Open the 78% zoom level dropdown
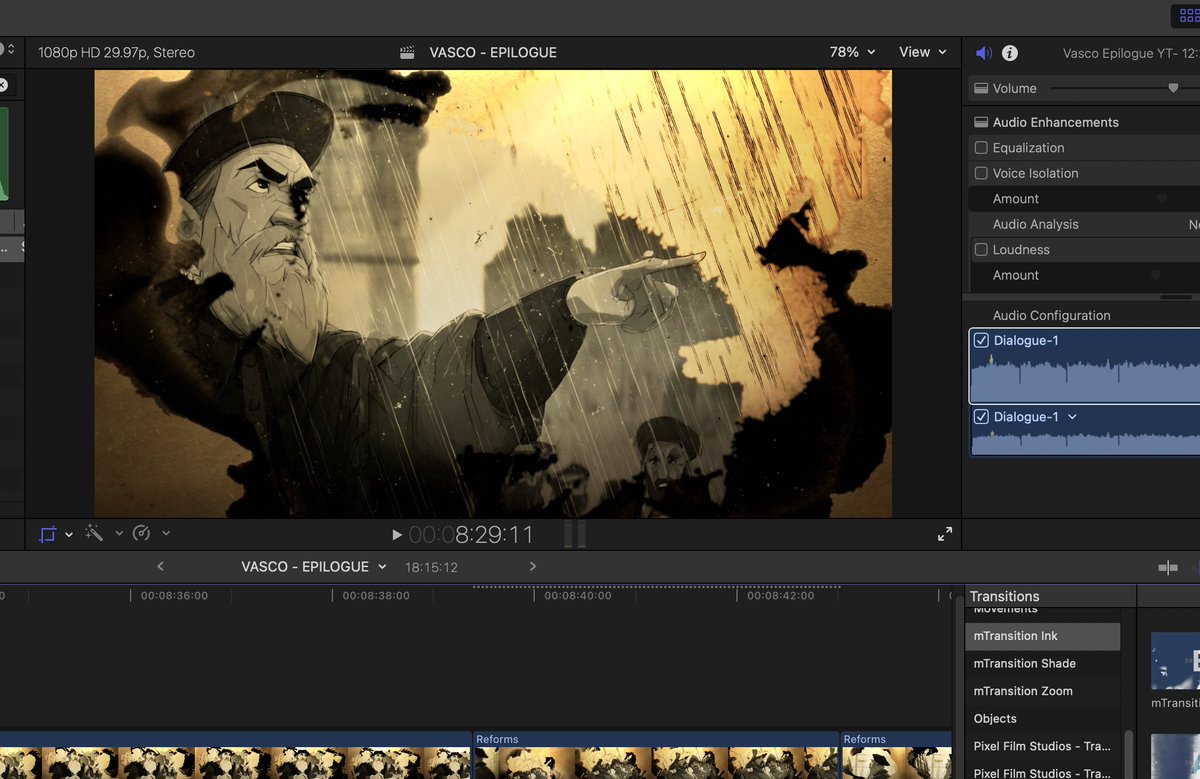1200x779 pixels. (x=852, y=52)
